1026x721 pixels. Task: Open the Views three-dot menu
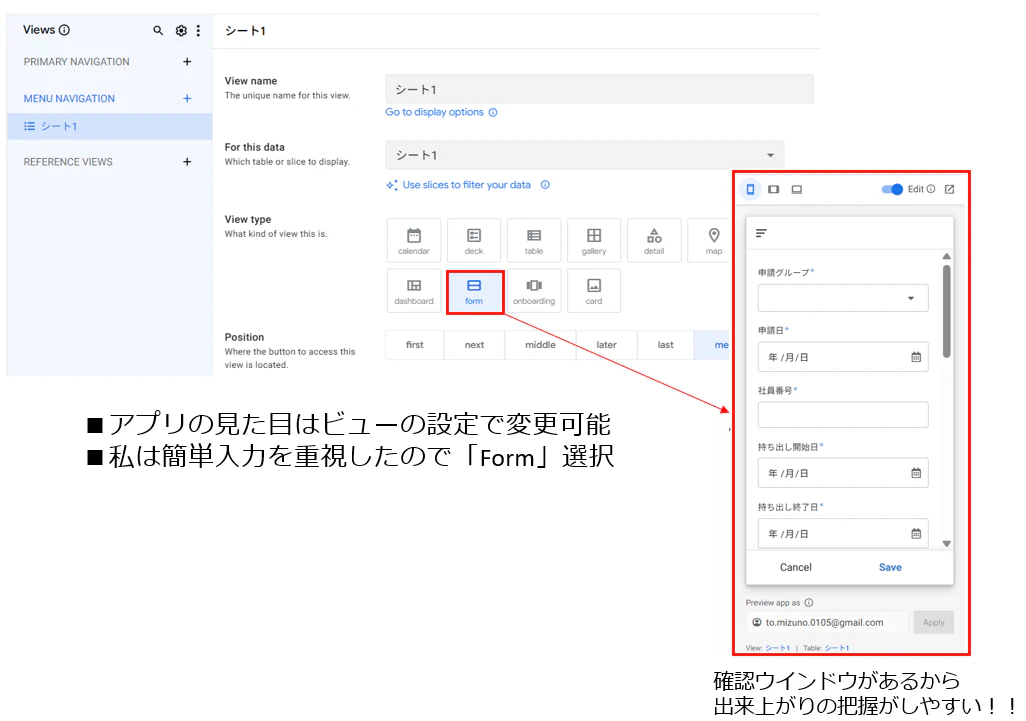point(198,30)
